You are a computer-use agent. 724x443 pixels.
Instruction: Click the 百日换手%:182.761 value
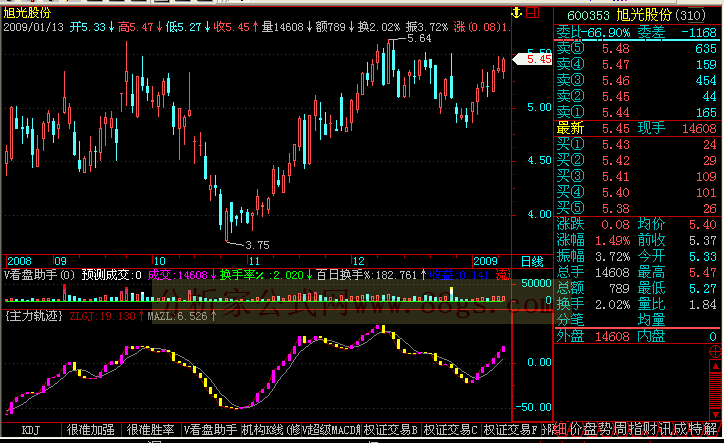368,275
